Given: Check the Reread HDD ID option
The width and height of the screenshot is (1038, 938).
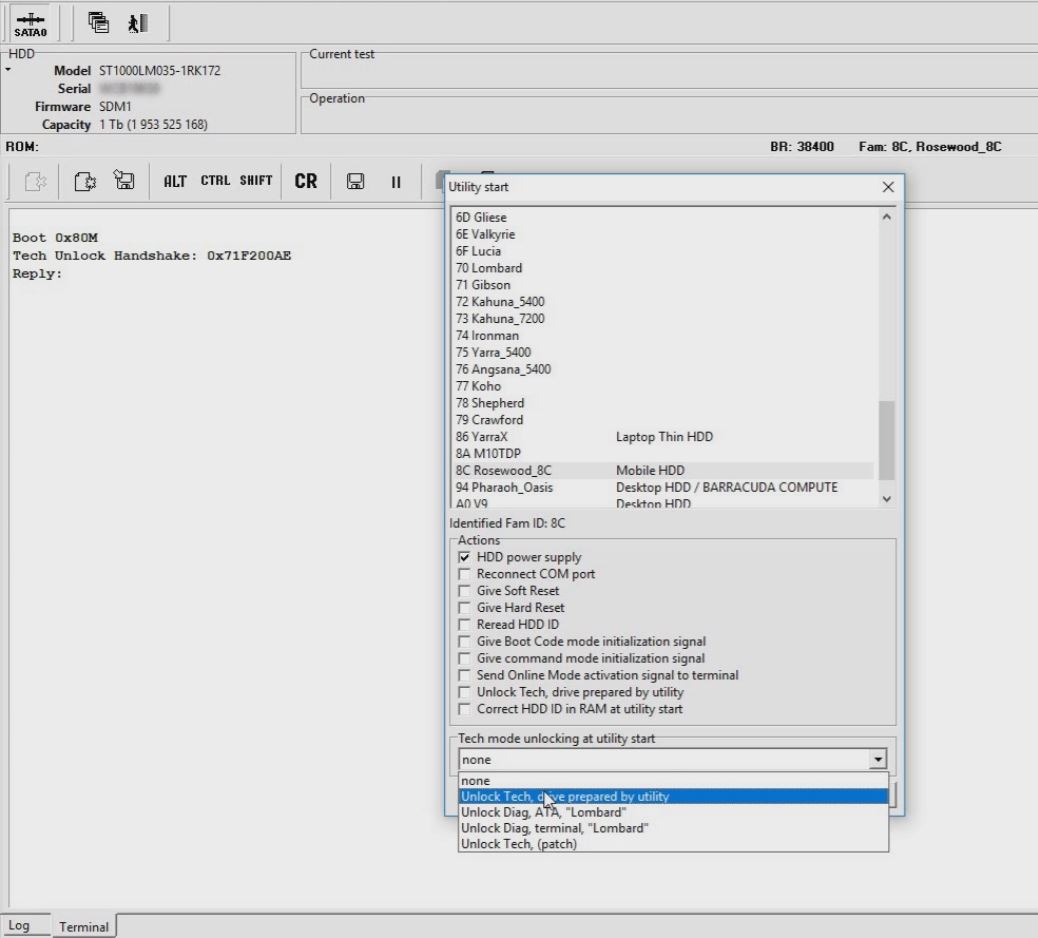Looking at the screenshot, I should pos(464,625).
